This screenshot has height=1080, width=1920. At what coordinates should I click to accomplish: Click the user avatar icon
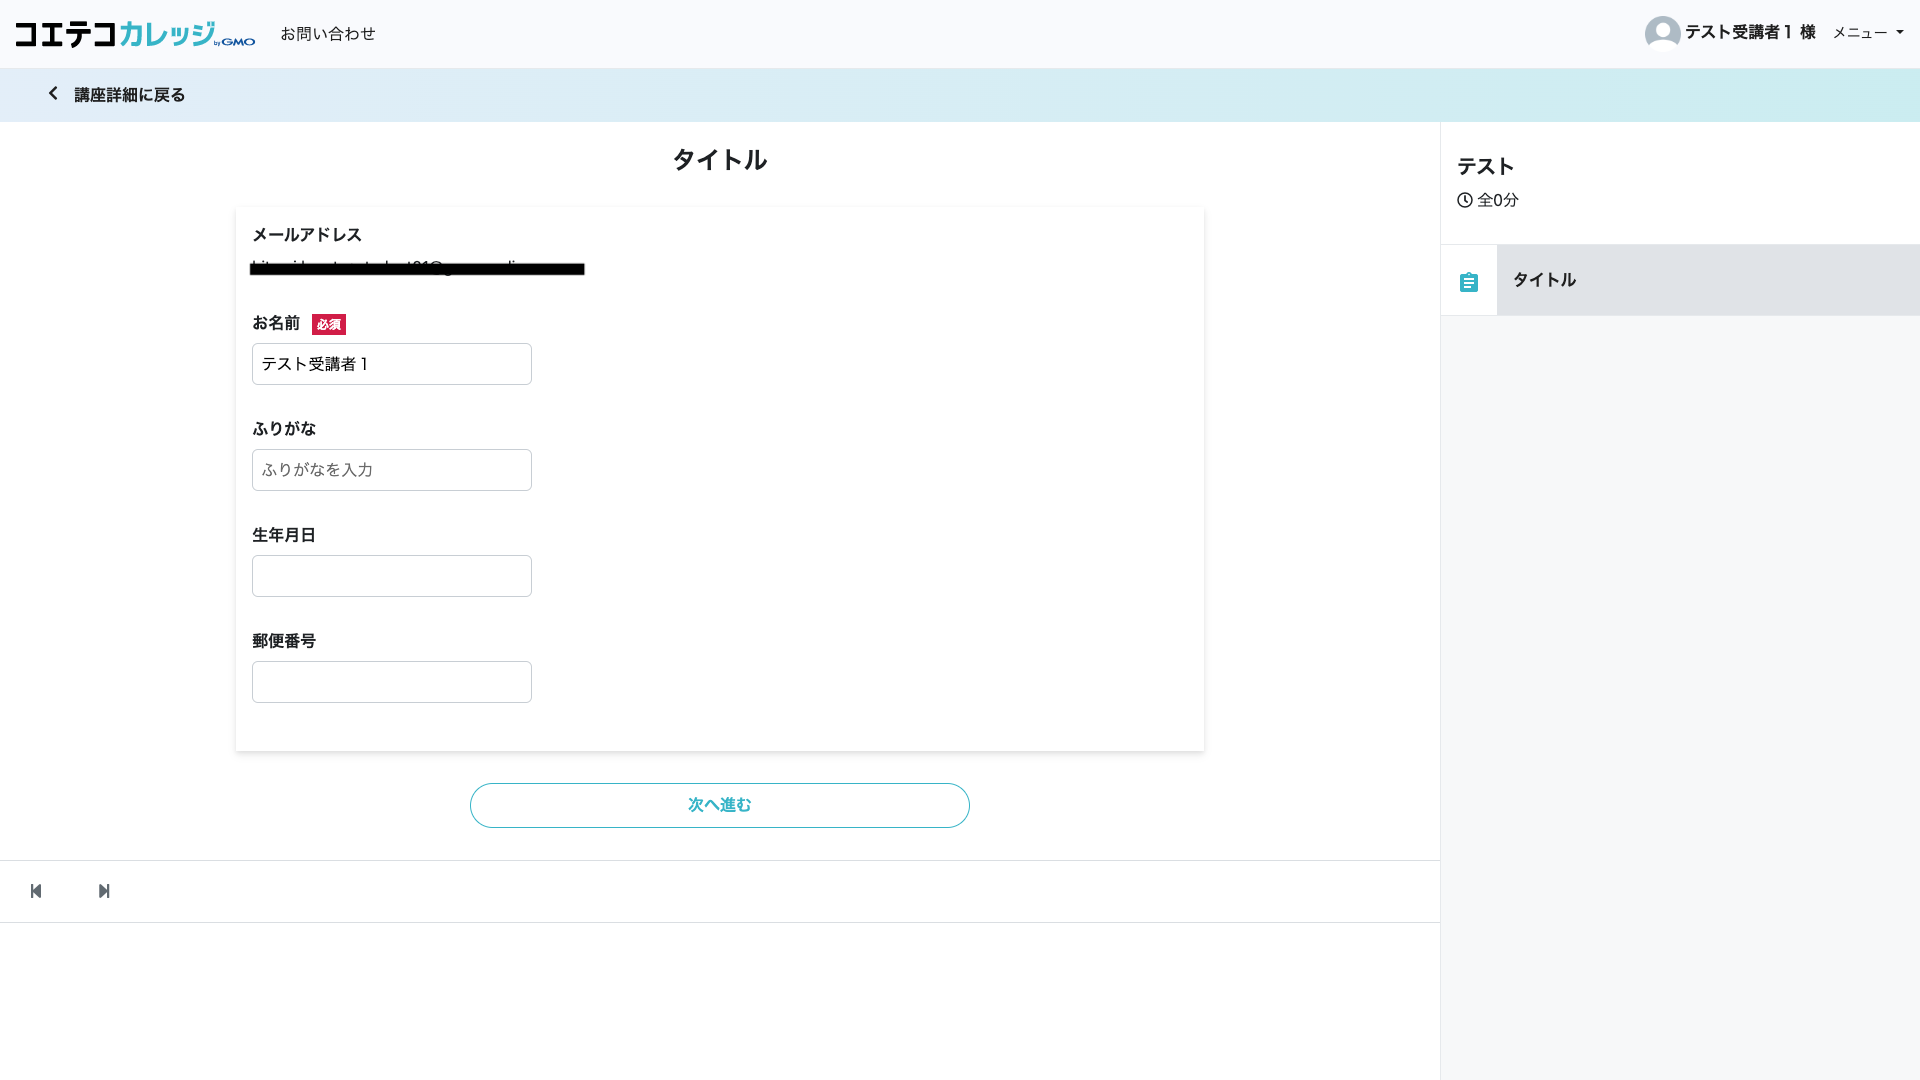(x=1662, y=33)
